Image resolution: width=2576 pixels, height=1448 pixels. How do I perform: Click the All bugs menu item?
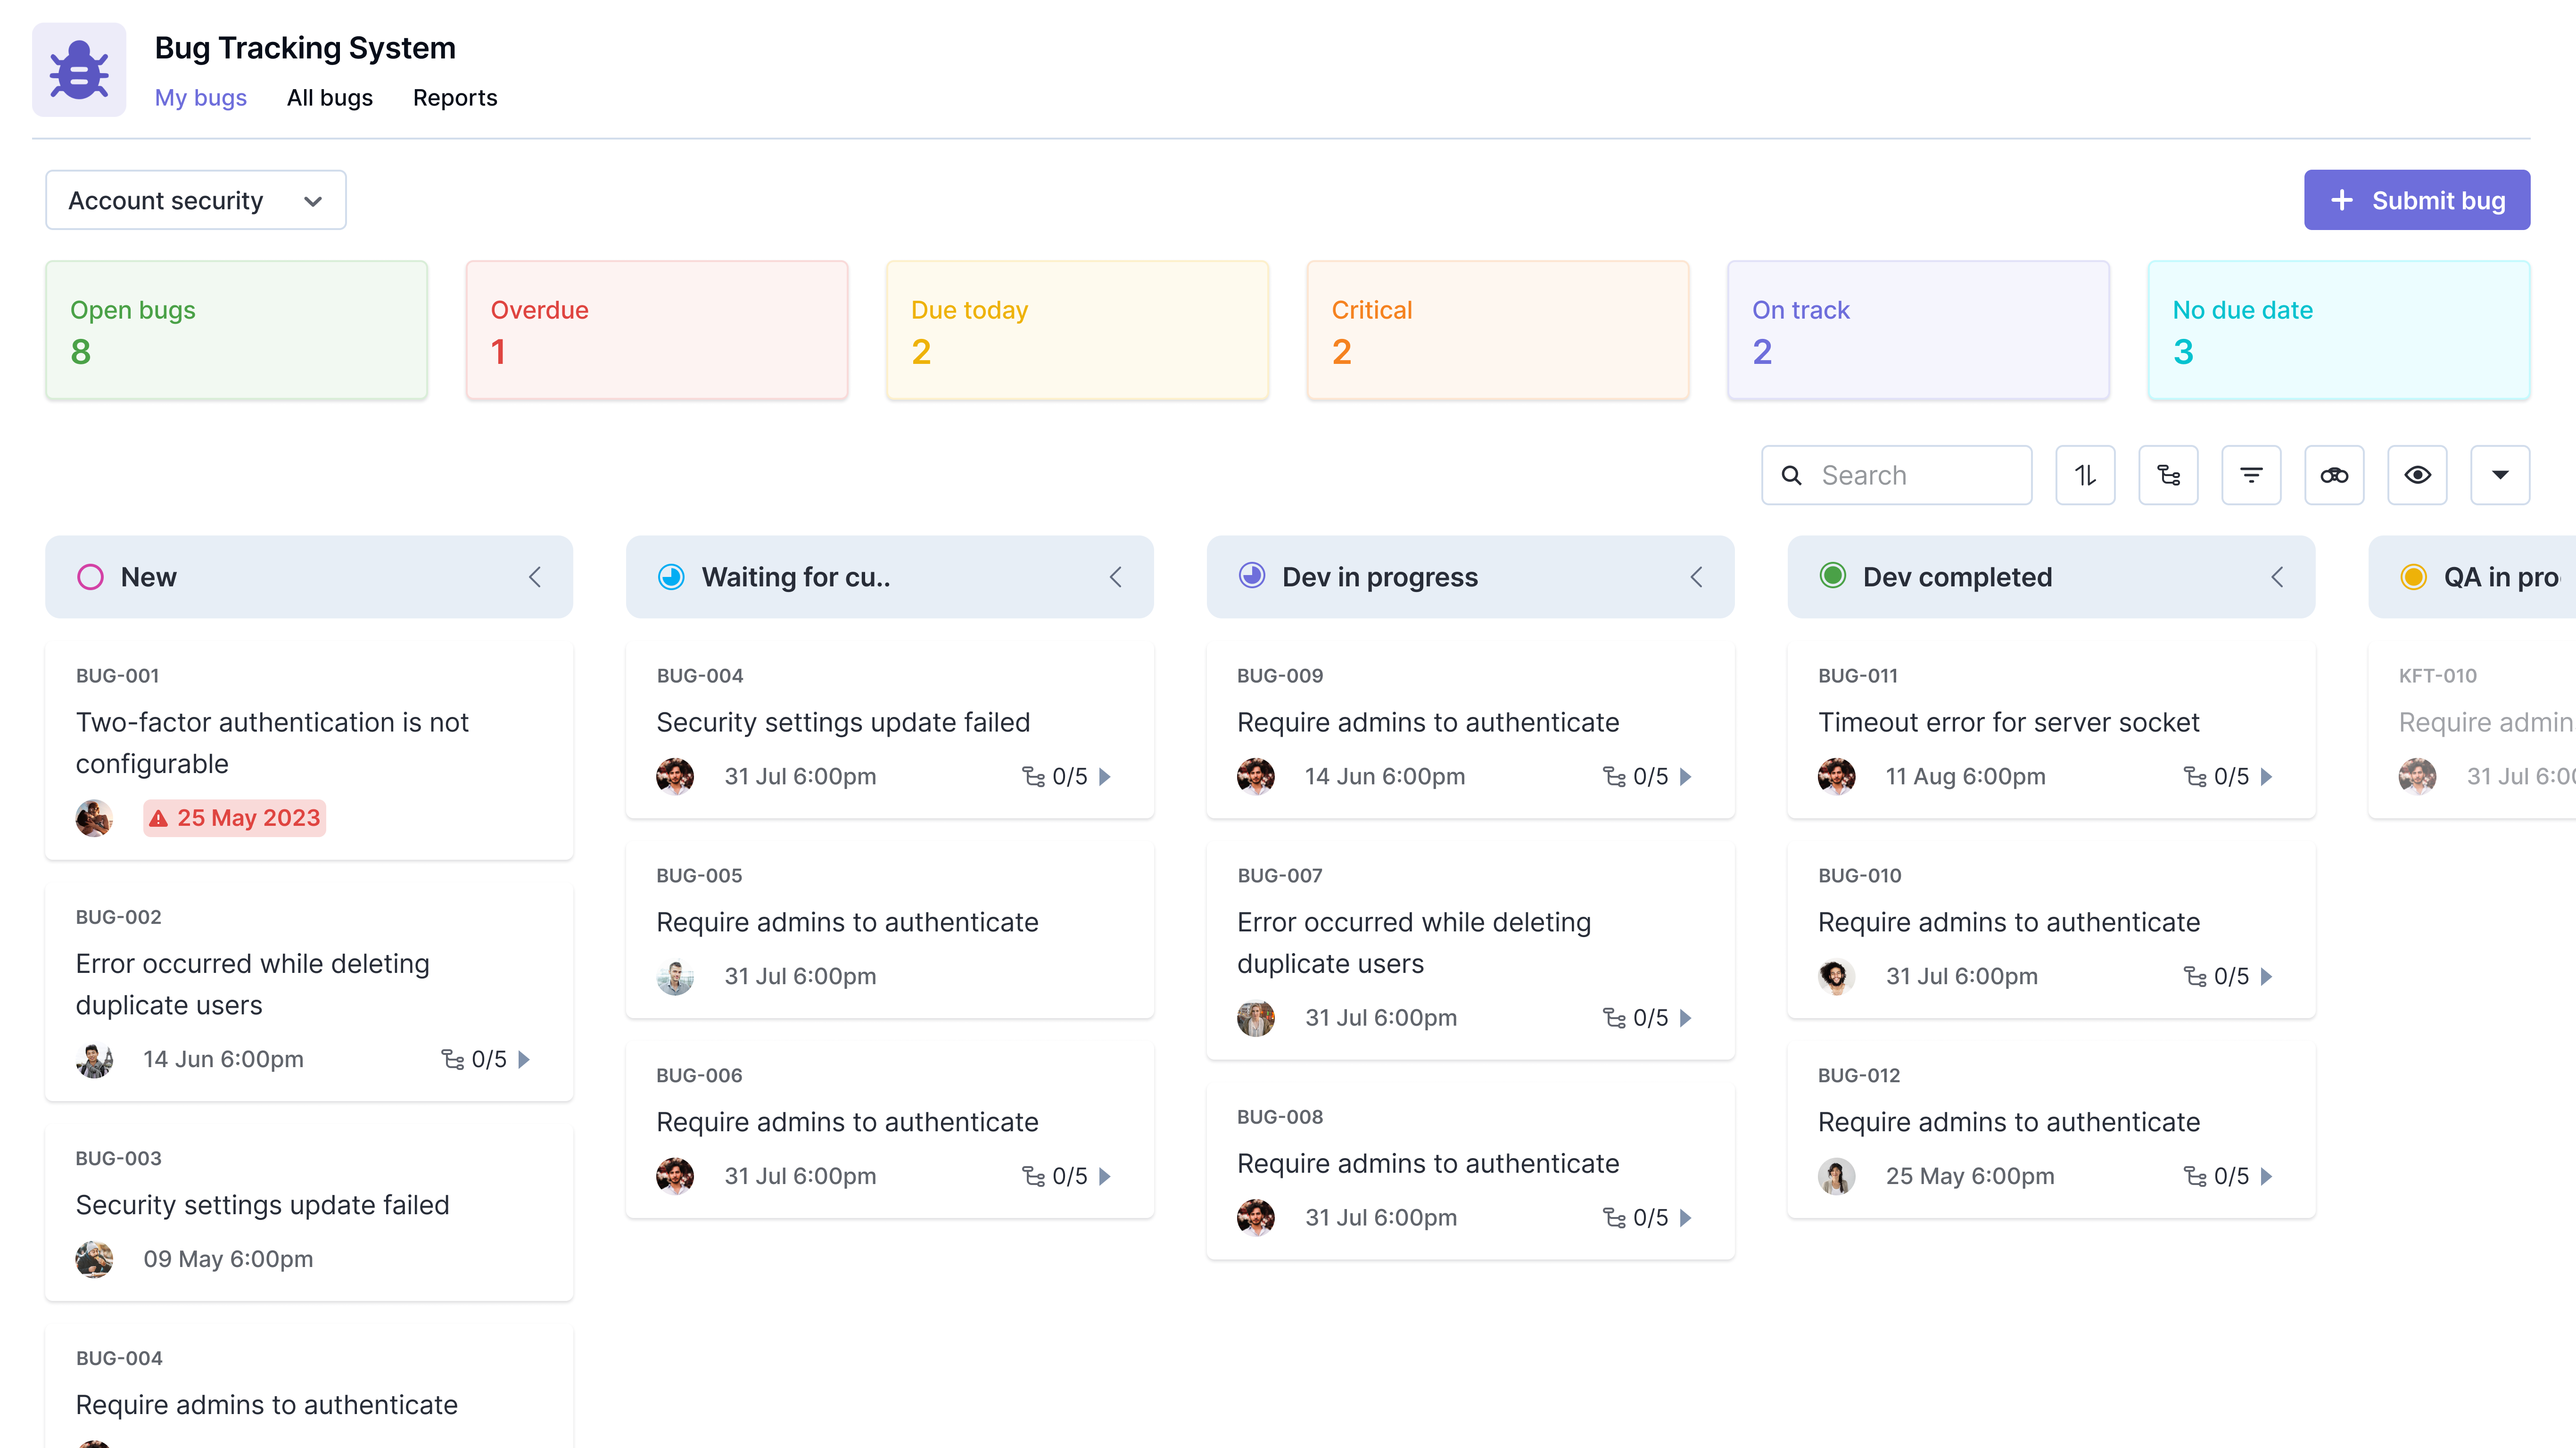(x=329, y=97)
